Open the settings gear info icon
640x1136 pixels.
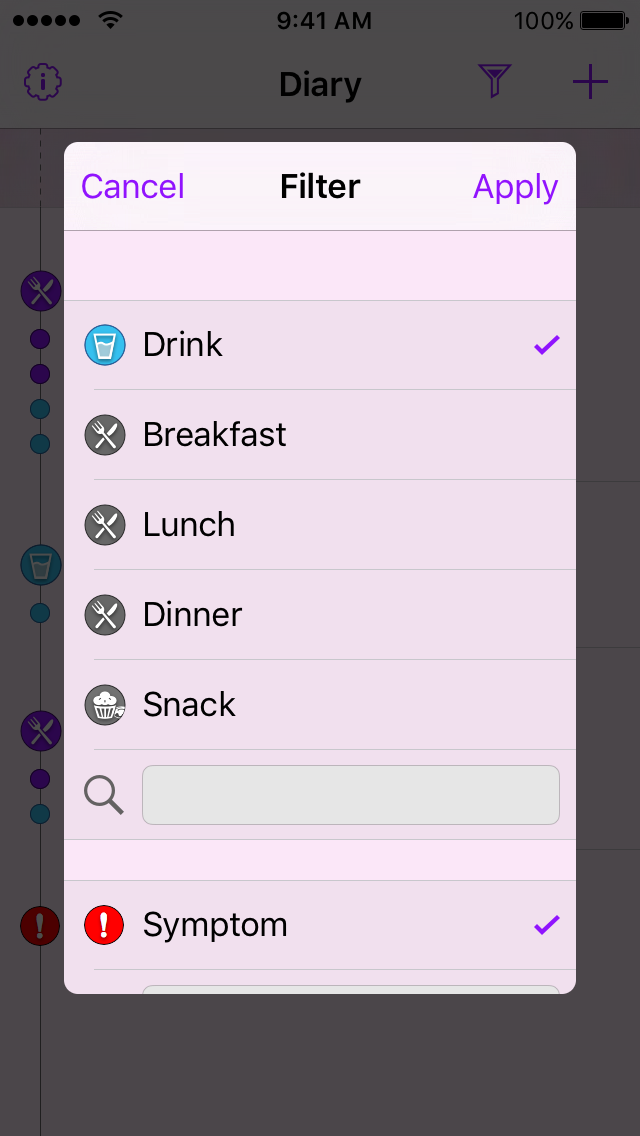(43, 82)
